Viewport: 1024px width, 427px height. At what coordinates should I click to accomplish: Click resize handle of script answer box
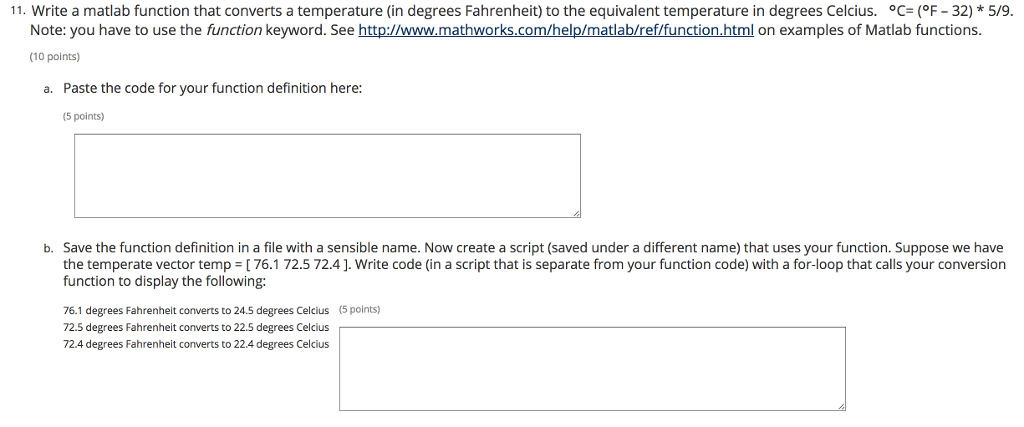pos(841,406)
